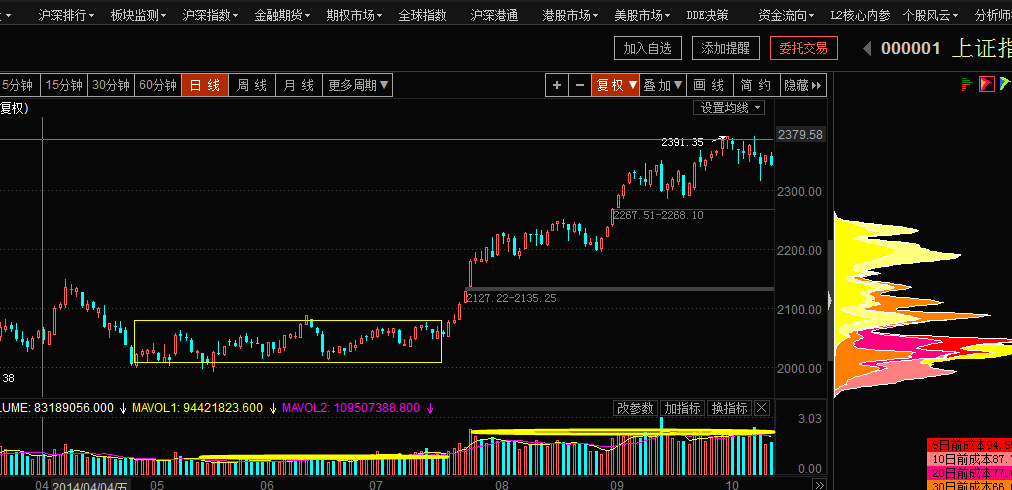Switch chart to 周线 weekly period

click(252, 86)
